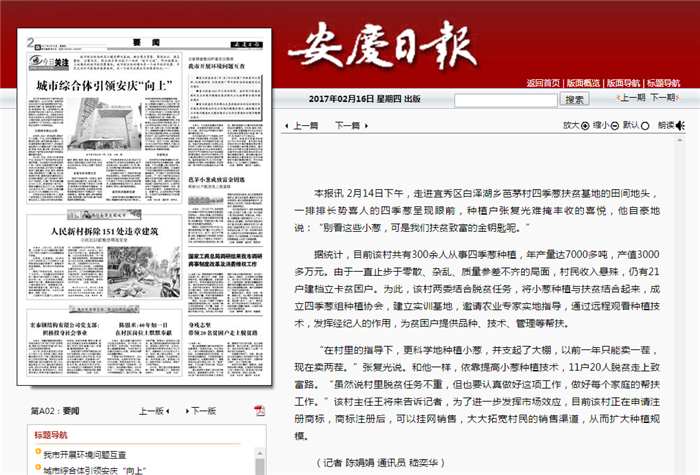Click the date 2017年02月16日 星期四 出版
This screenshot has height=475, width=700.
tap(365, 99)
